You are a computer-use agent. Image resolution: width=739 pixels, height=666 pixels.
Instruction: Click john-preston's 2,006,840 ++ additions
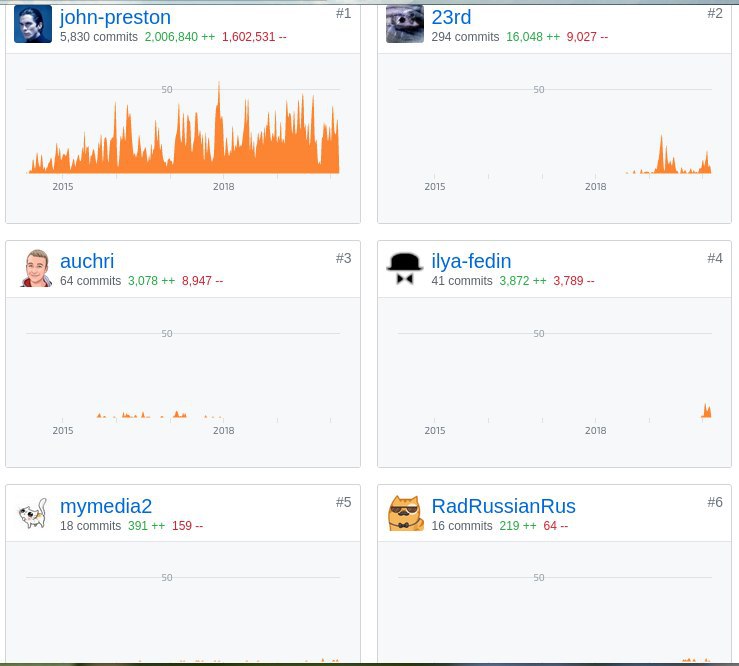click(180, 37)
